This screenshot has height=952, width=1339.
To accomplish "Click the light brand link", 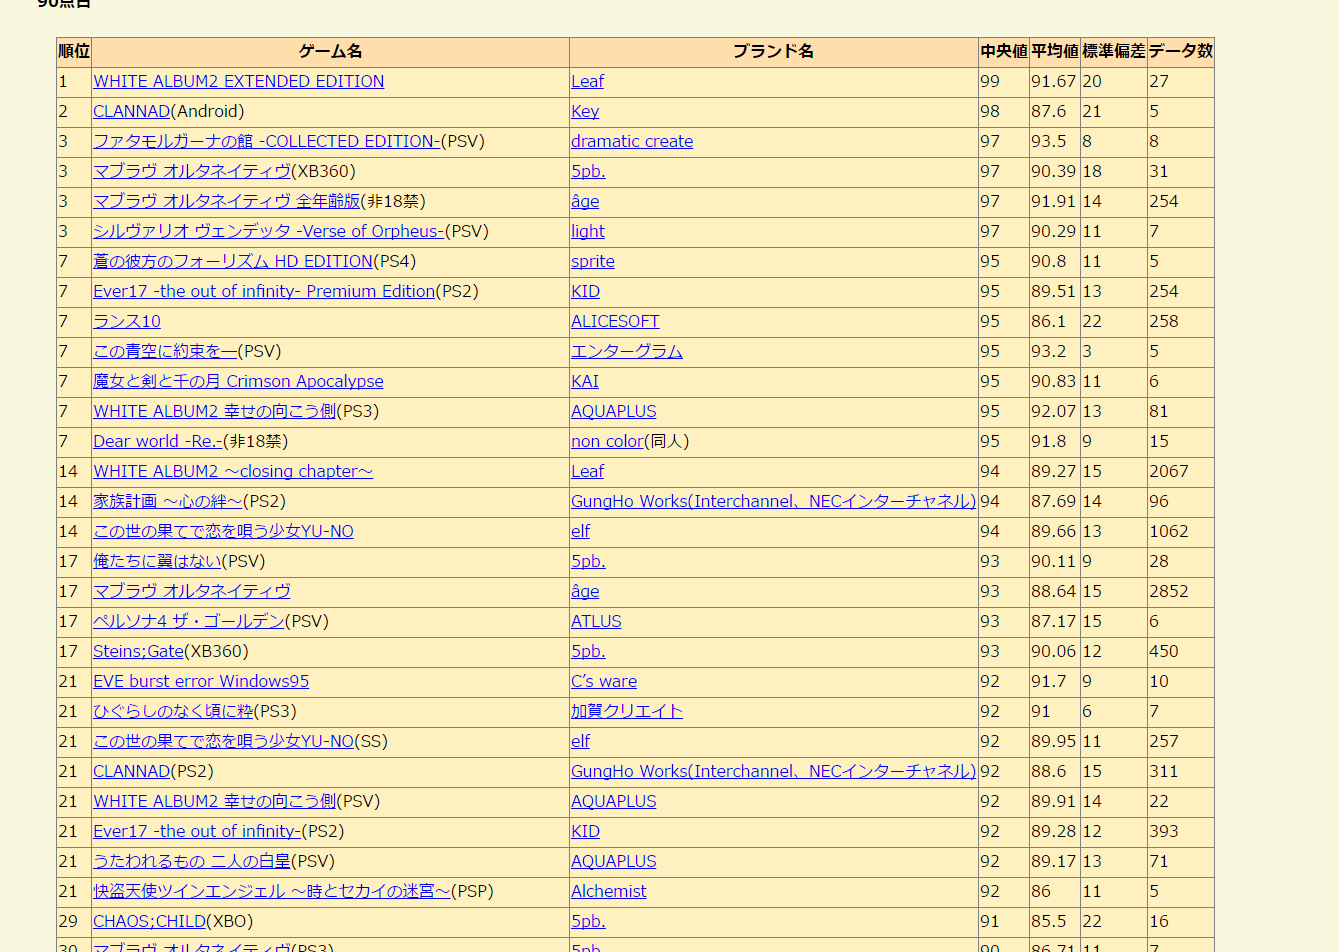I will pyautogui.click(x=587, y=232).
